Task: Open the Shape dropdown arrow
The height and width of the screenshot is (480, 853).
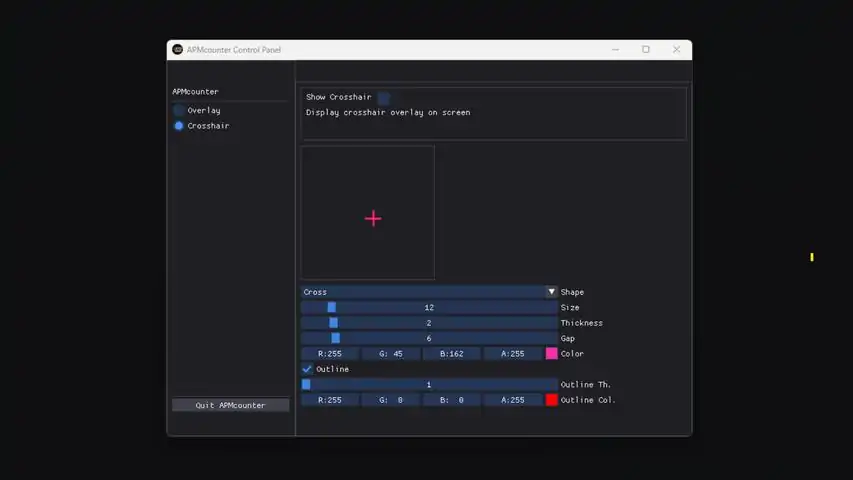Action: coord(551,292)
